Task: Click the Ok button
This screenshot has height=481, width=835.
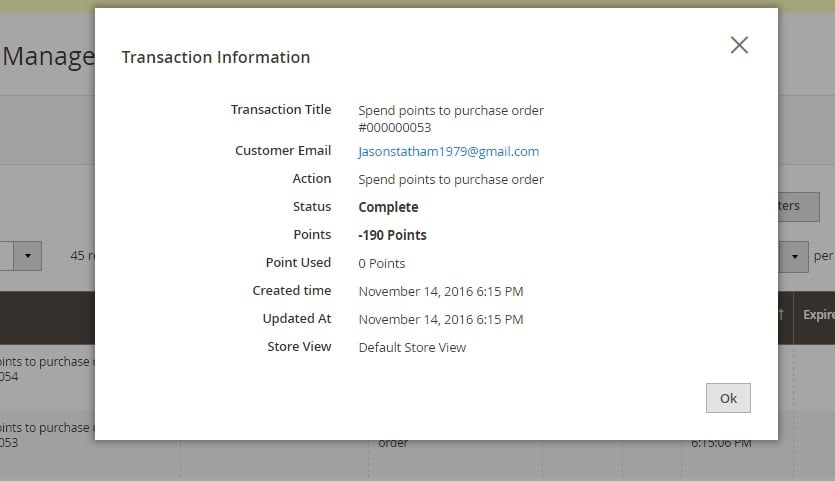Action: tap(728, 398)
